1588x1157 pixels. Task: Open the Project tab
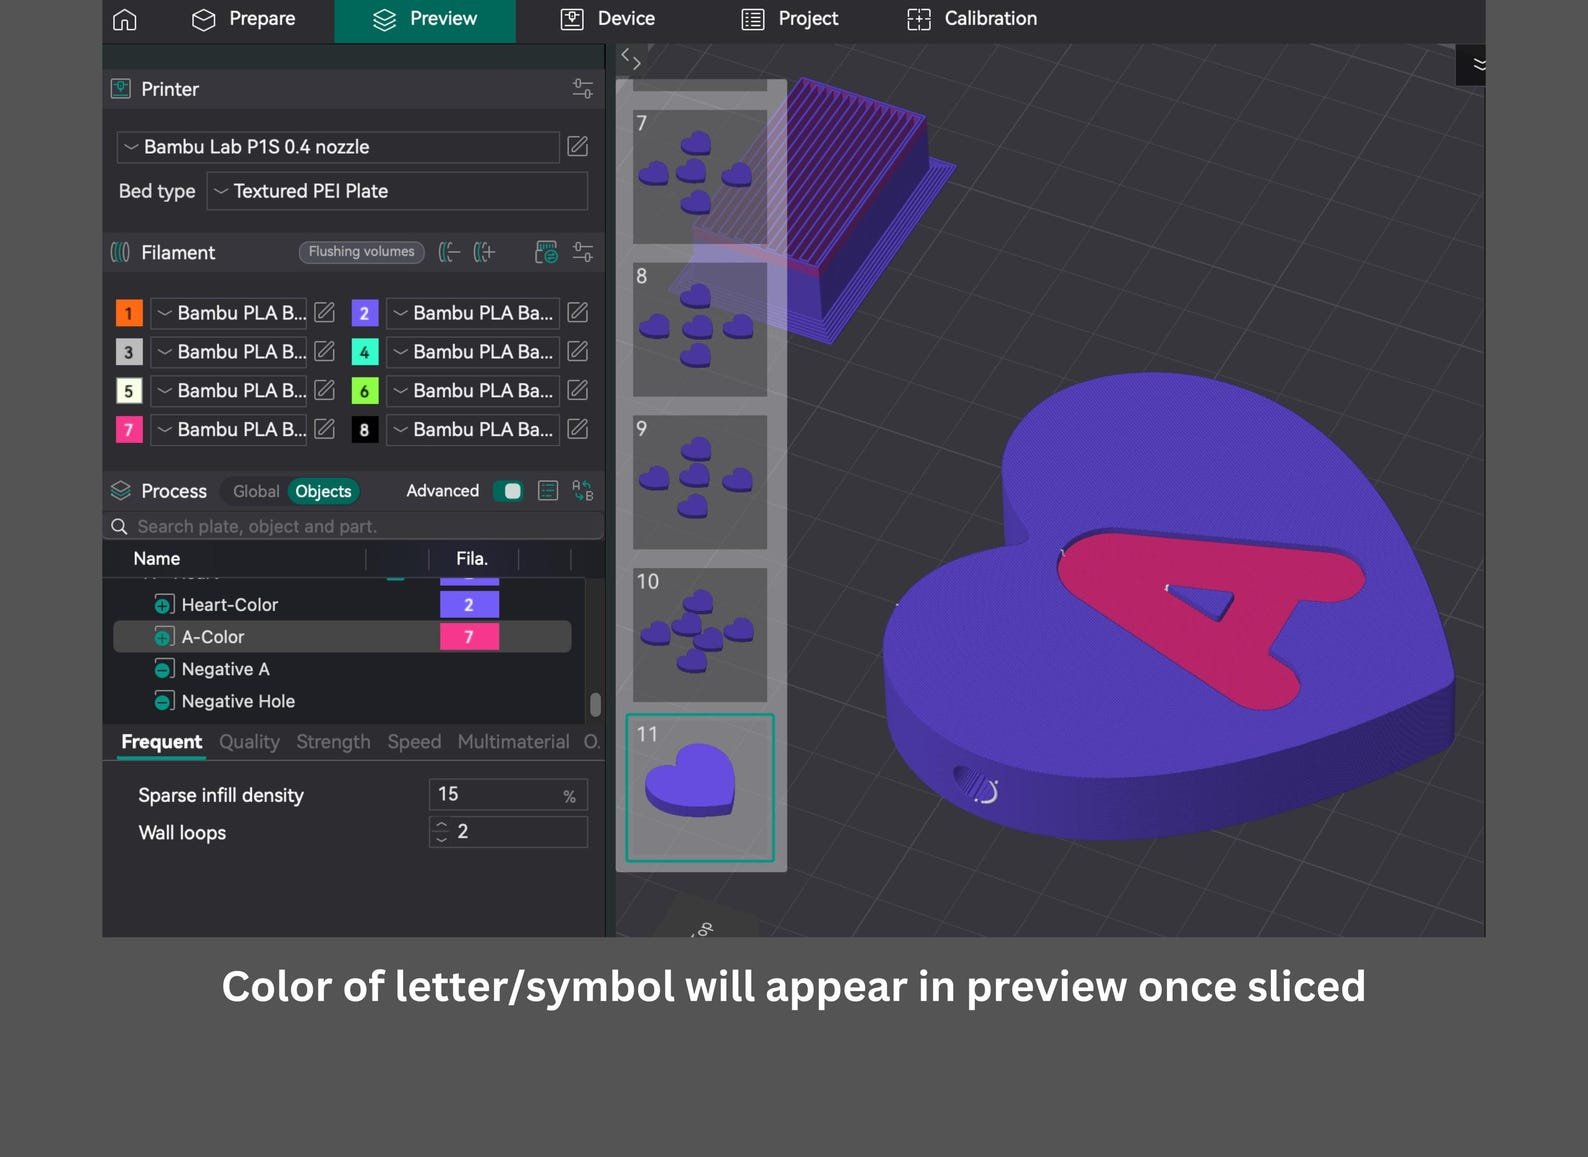(789, 19)
